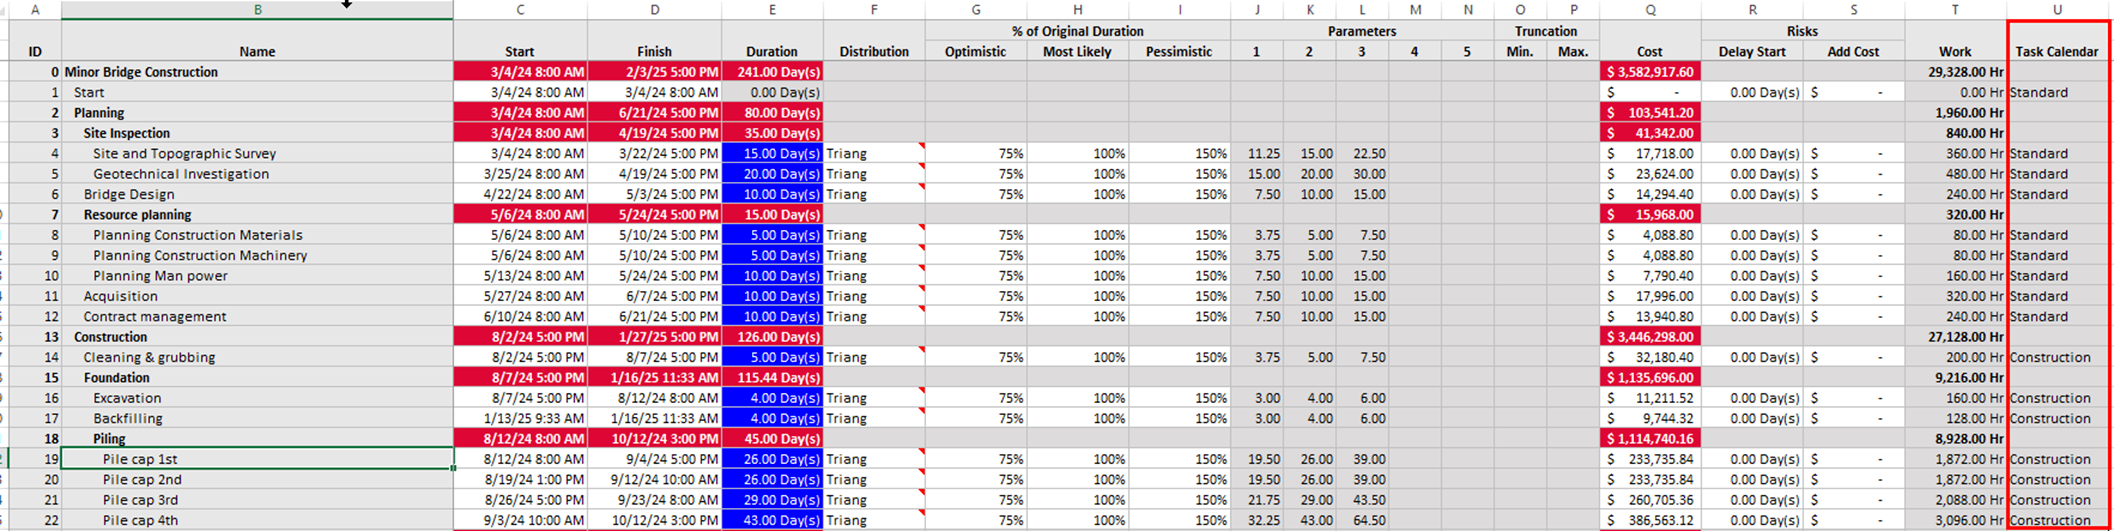Click the % of Original Duration header

1077,31
